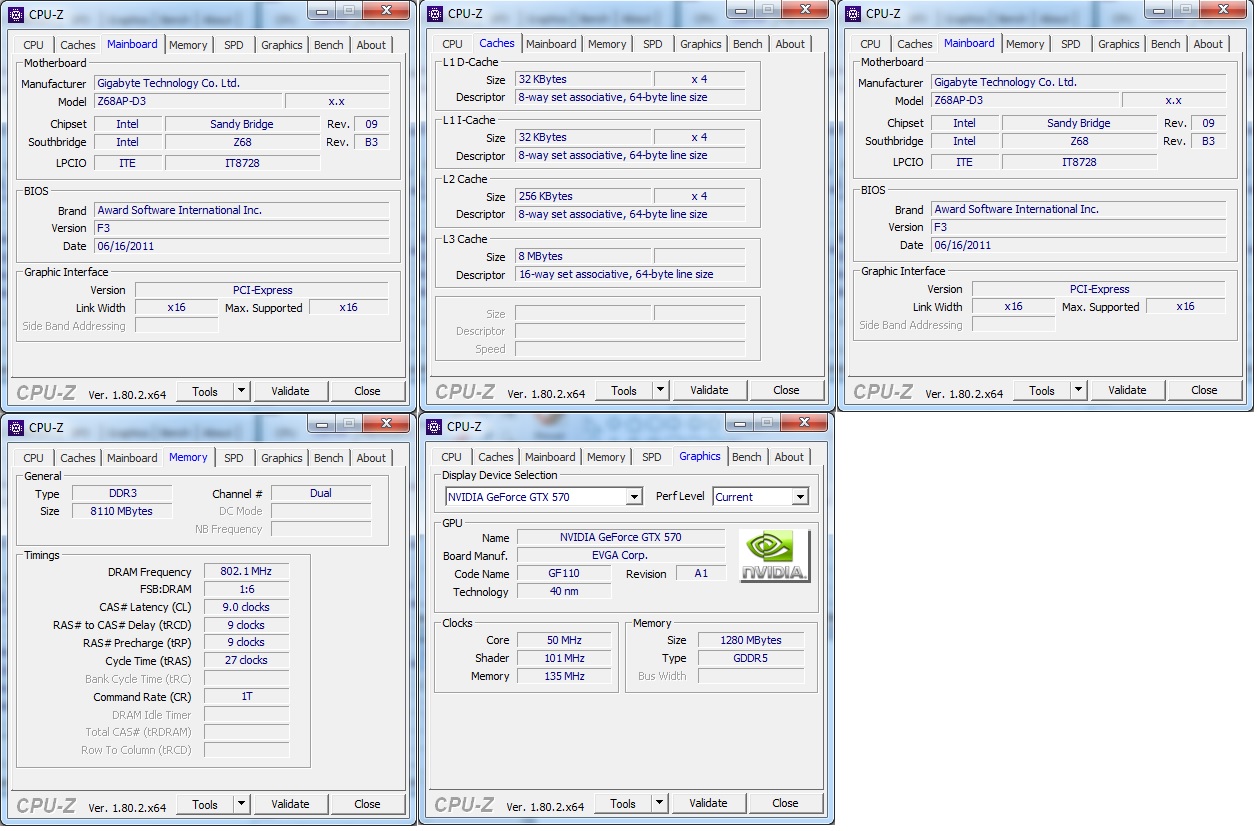Viewport: 1257px width, 831px height.
Task: Click the Technology value 40 nm
Action: 564,592
